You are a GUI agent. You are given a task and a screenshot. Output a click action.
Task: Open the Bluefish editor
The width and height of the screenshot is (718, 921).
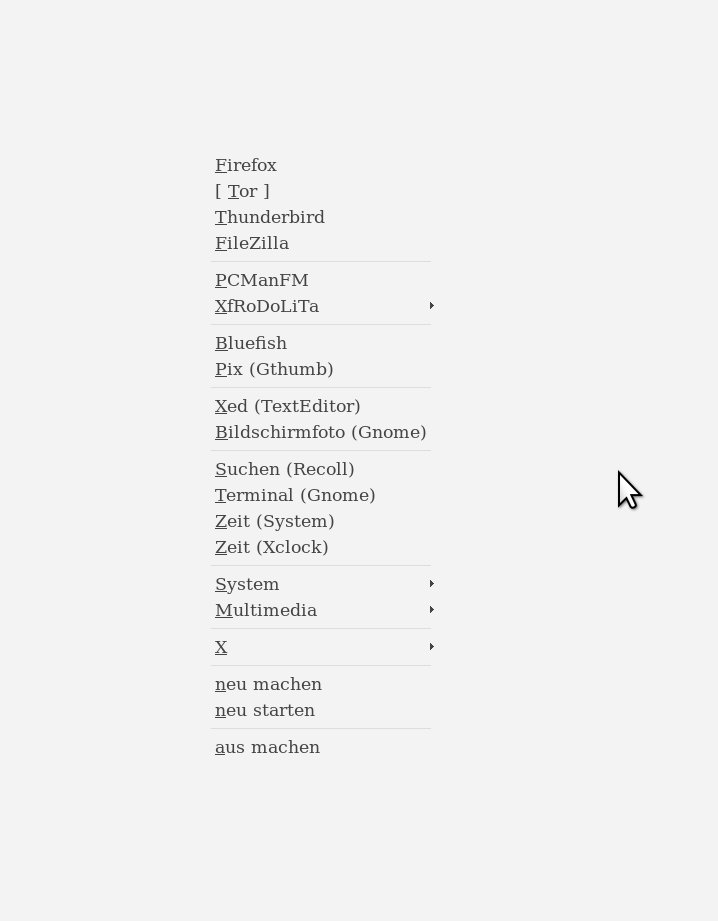click(251, 344)
